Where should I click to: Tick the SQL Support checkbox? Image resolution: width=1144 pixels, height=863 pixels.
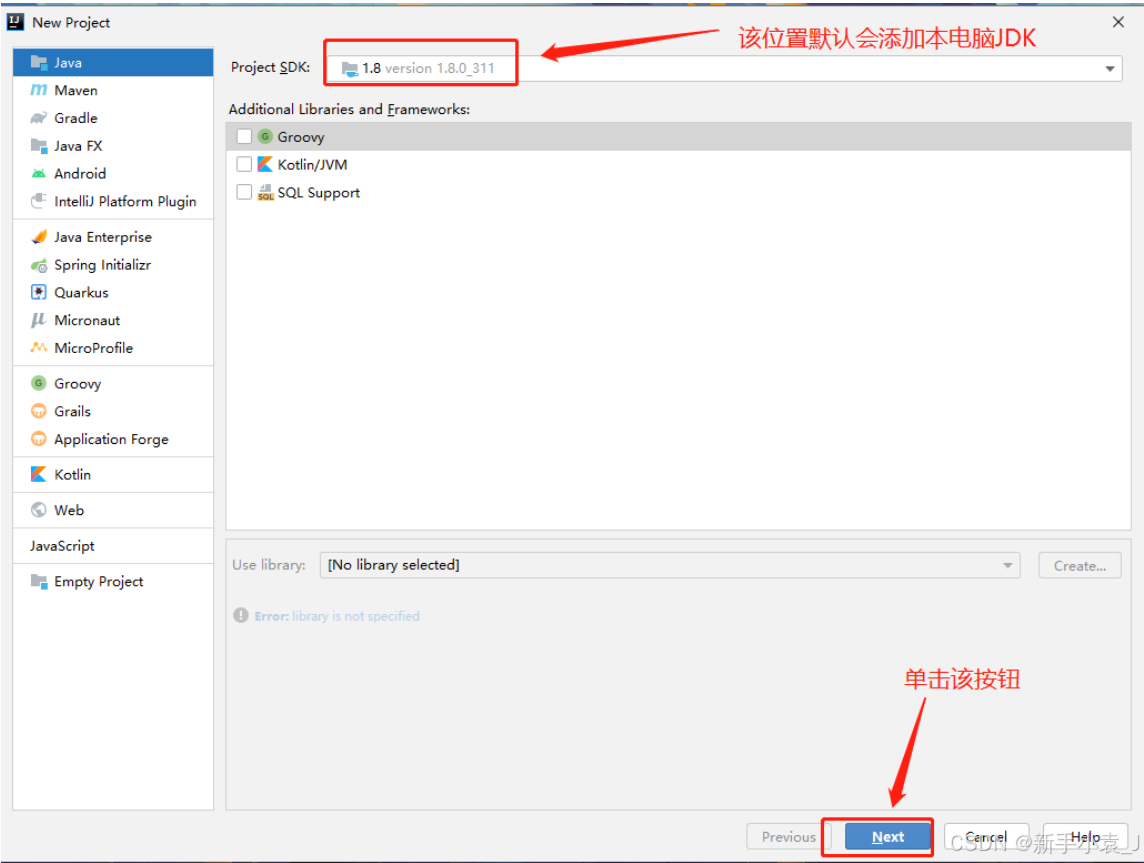244,192
